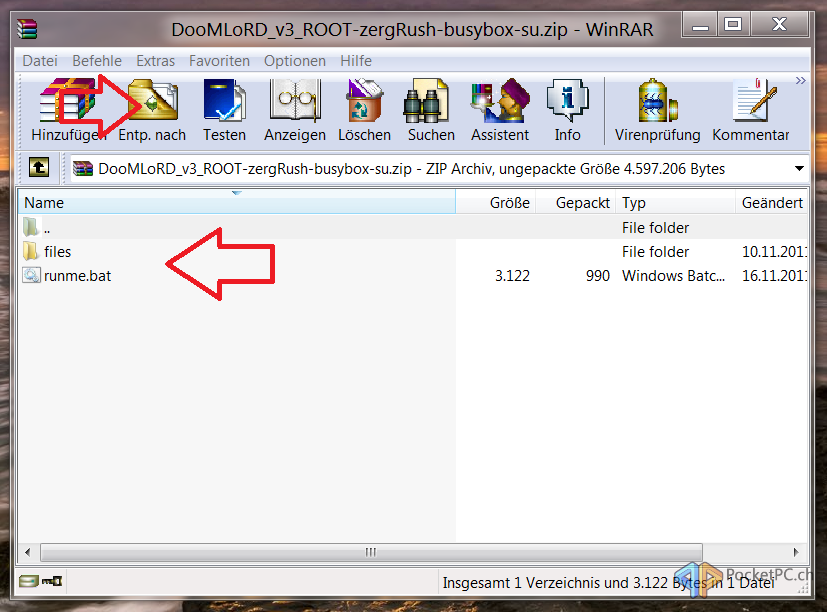Viewport: 827px width, 612px height.
Task: Add a Kommentar to the archive
Action: [750, 110]
